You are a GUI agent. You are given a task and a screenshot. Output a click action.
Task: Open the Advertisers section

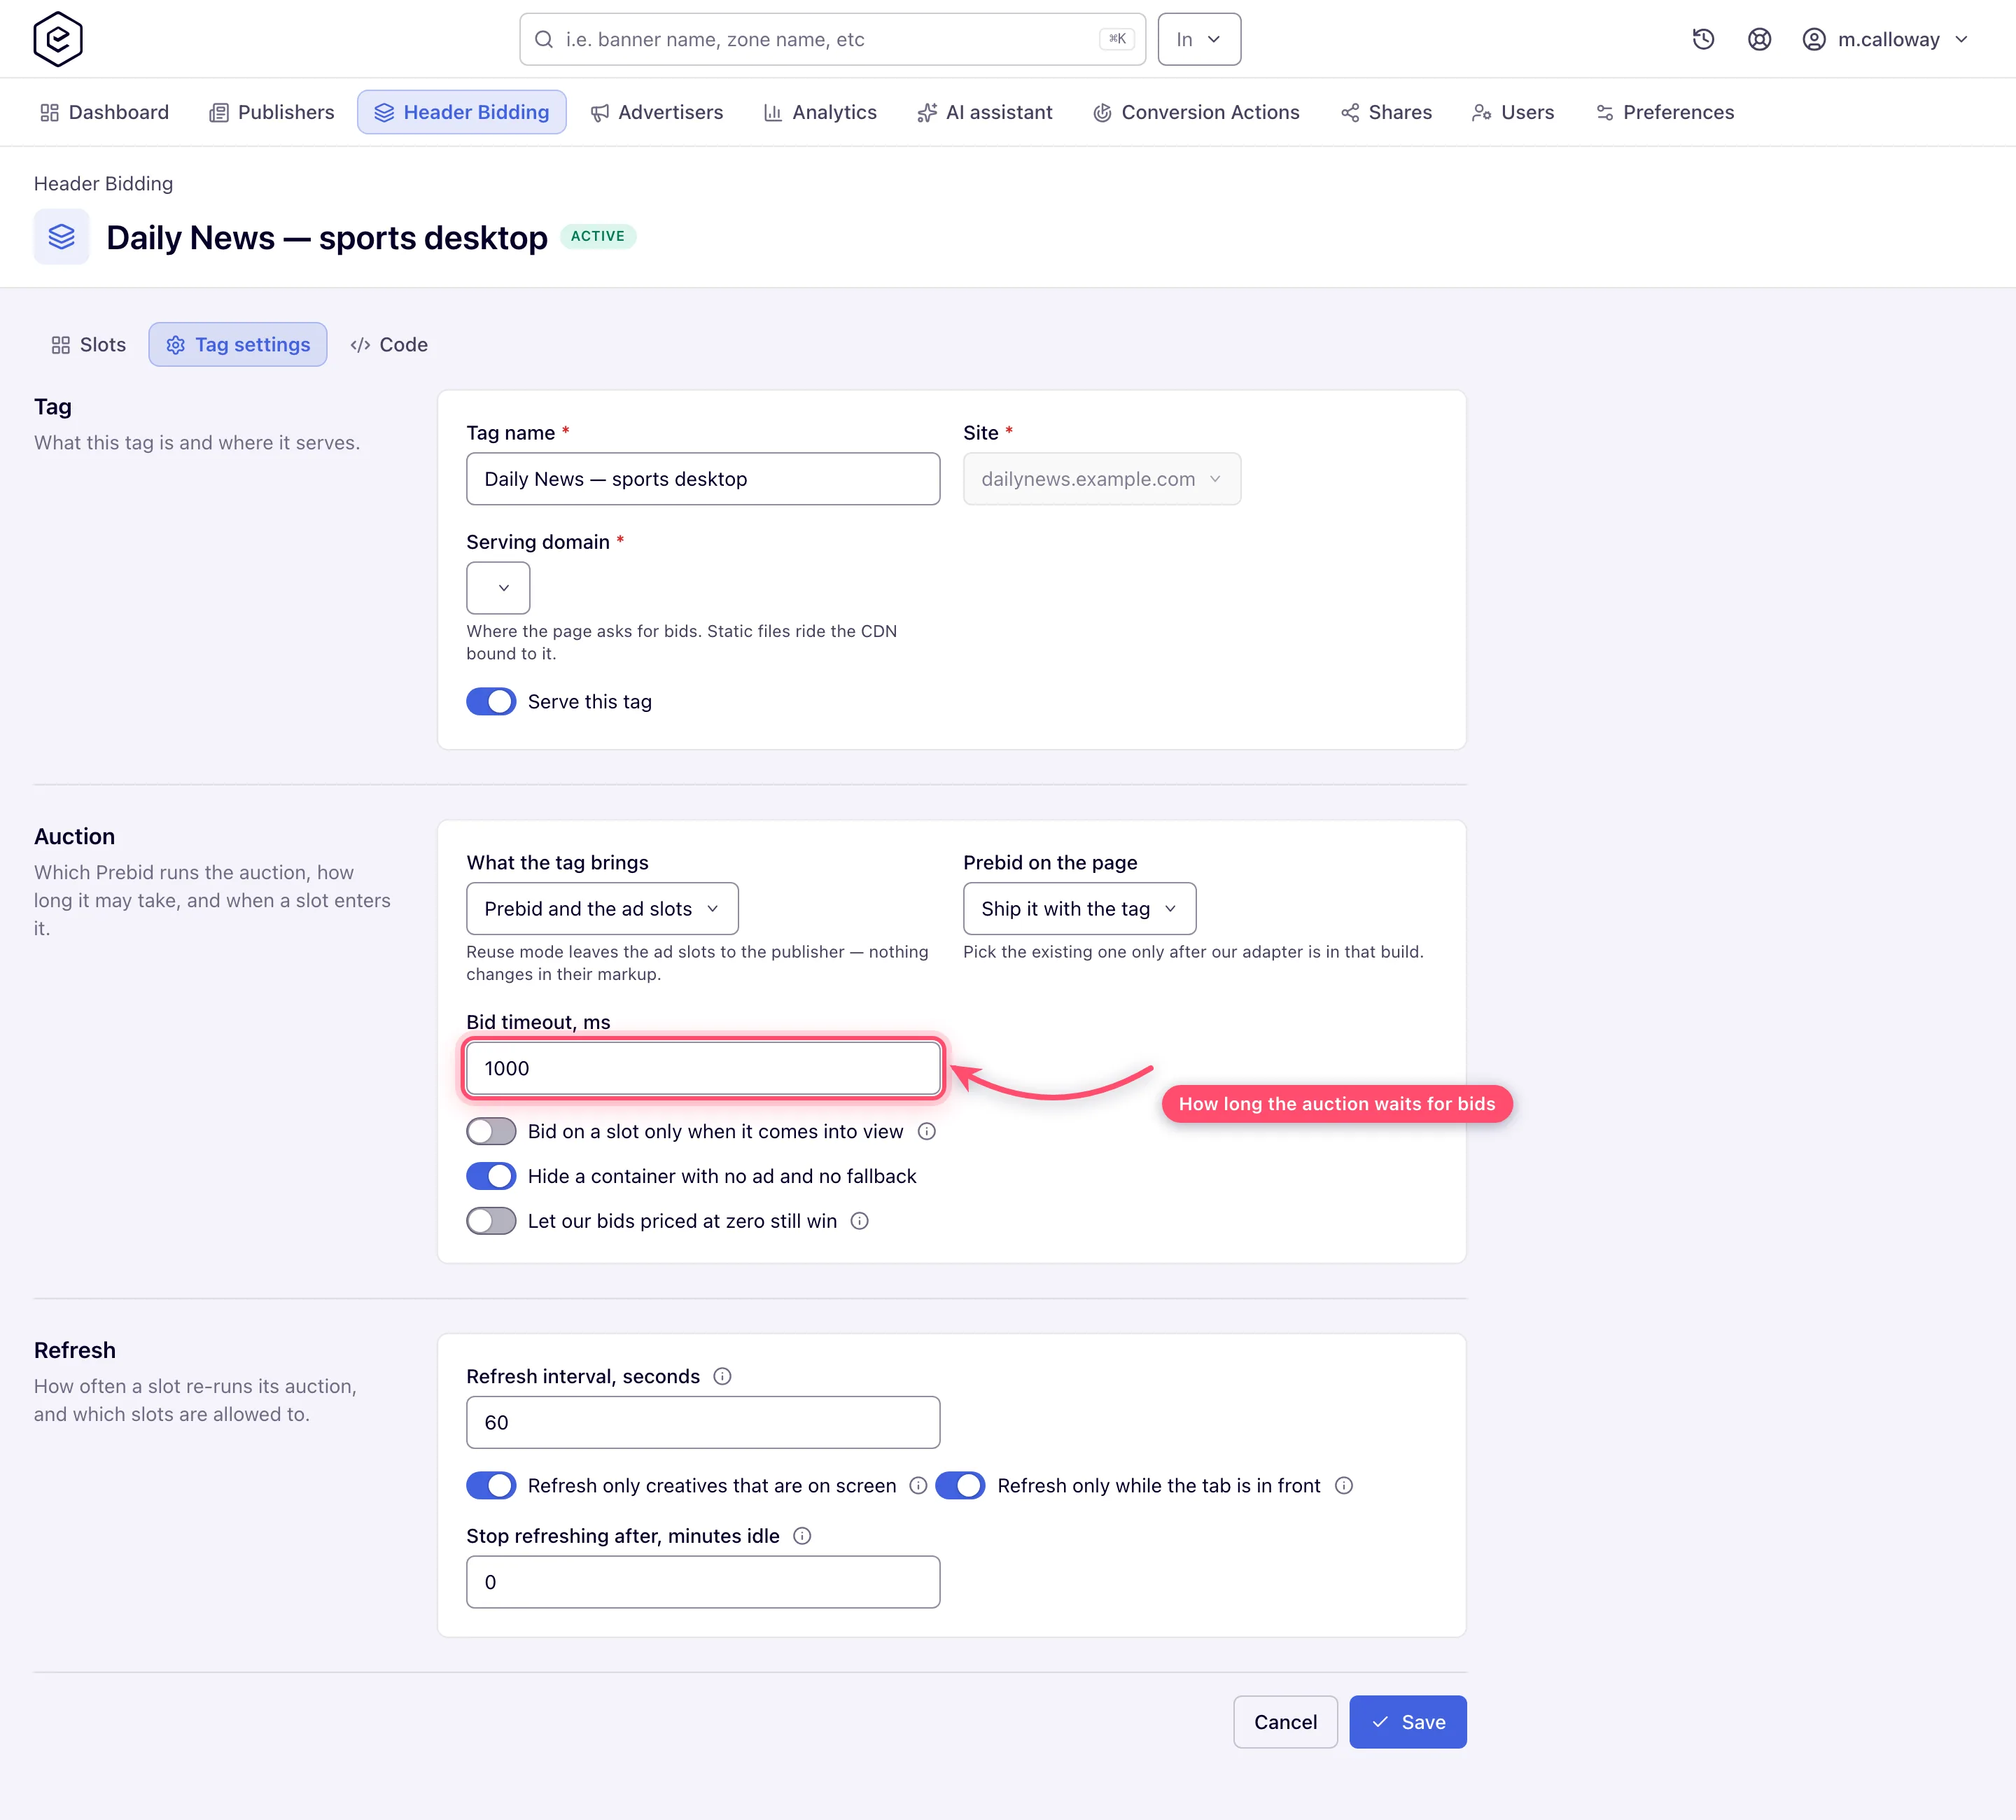[657, 112]
